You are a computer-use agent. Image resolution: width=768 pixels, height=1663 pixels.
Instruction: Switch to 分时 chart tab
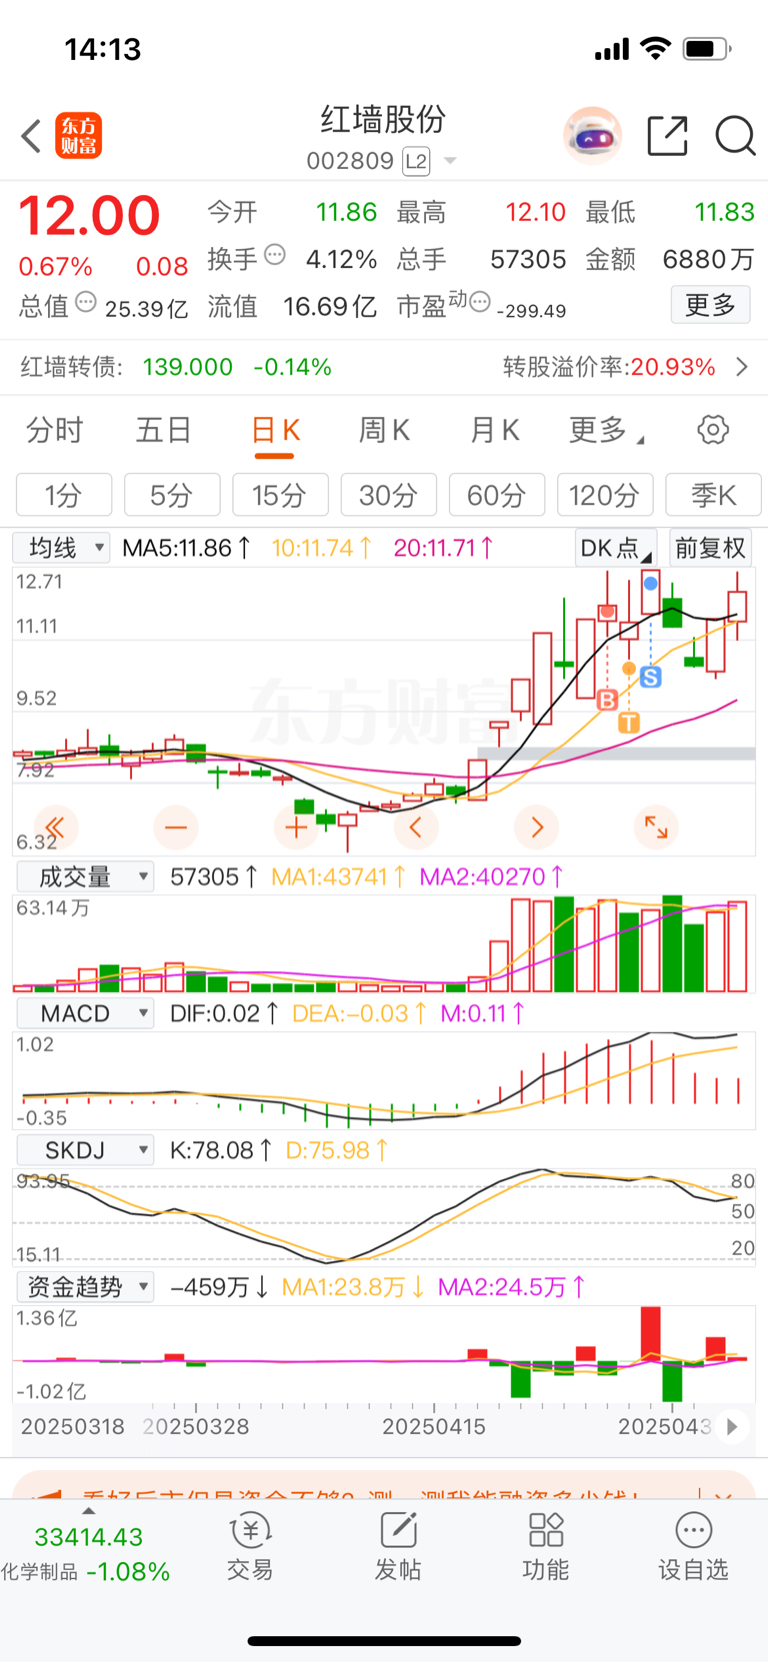pos(55,431)
